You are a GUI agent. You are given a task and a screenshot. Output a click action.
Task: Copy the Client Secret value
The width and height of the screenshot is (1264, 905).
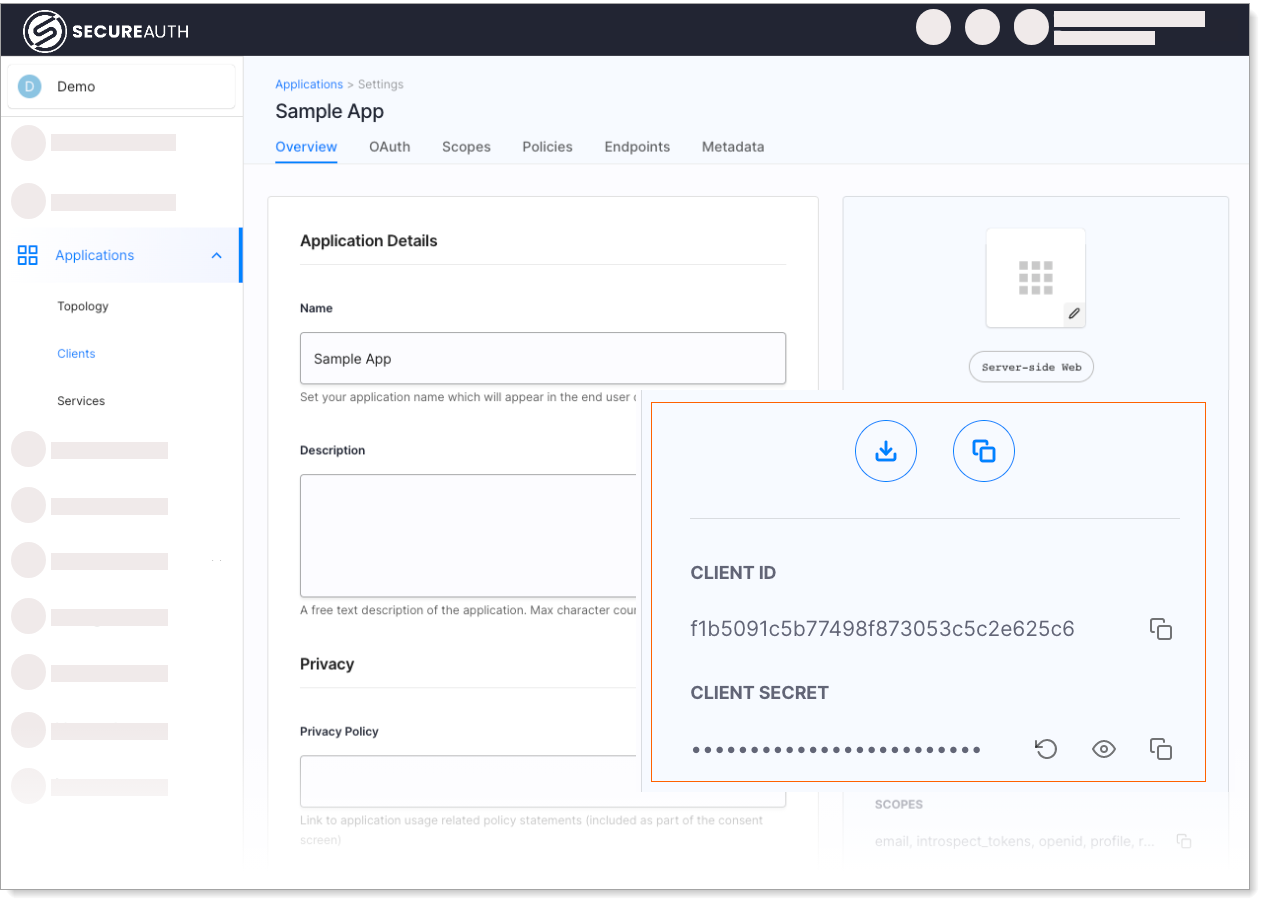pos(1161,748)
